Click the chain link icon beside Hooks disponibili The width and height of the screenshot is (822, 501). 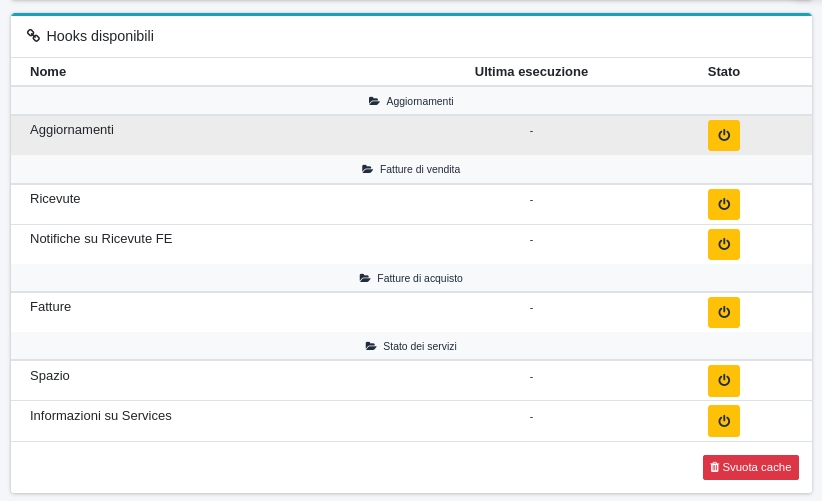33,36
